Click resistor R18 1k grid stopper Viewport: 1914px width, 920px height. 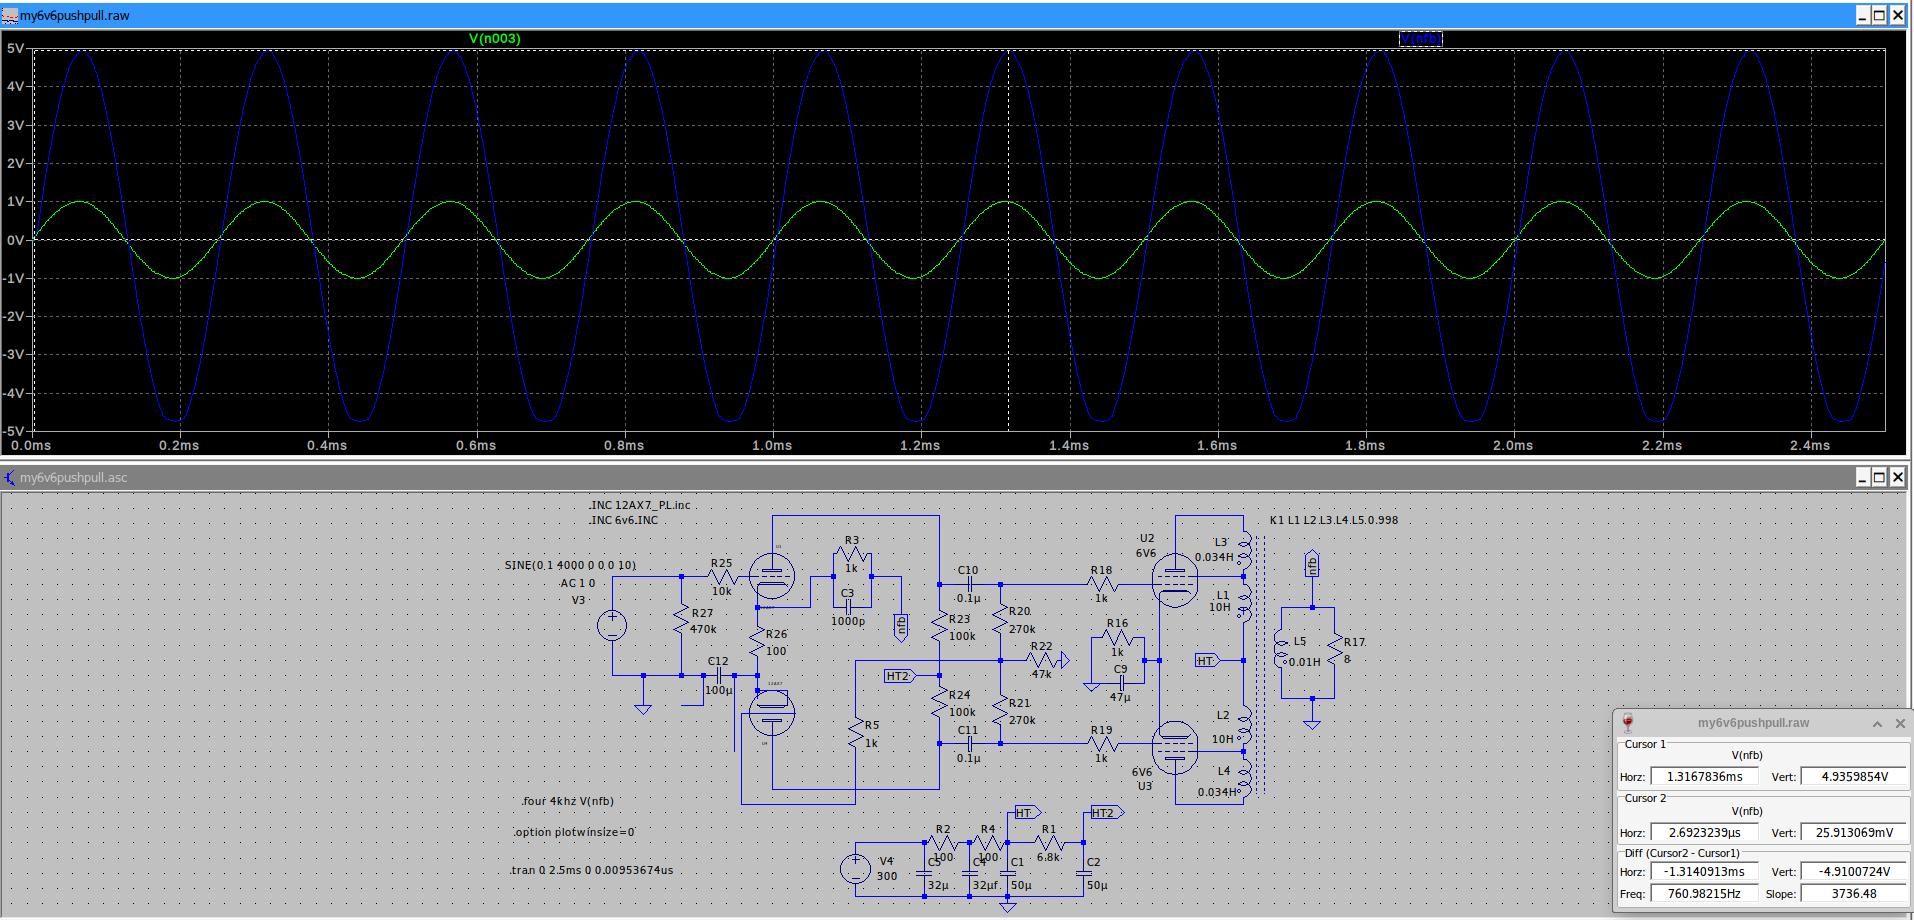[1102, 584]
